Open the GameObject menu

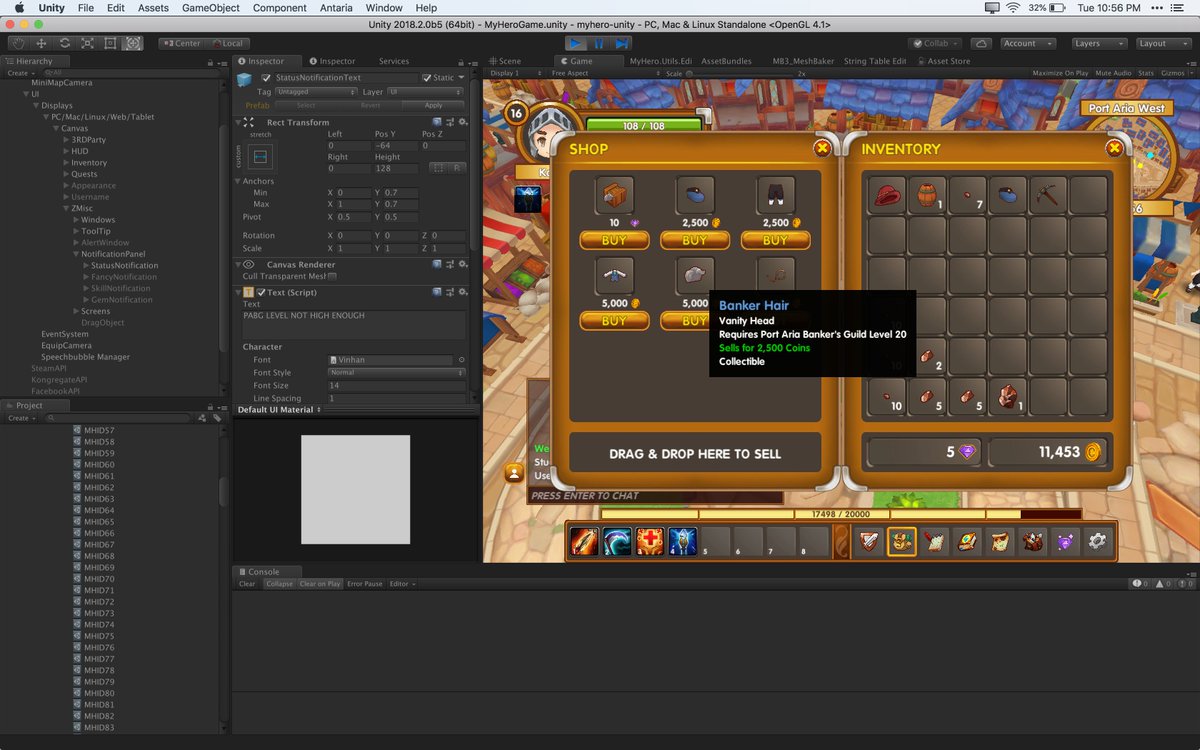(x=210, y=8)
